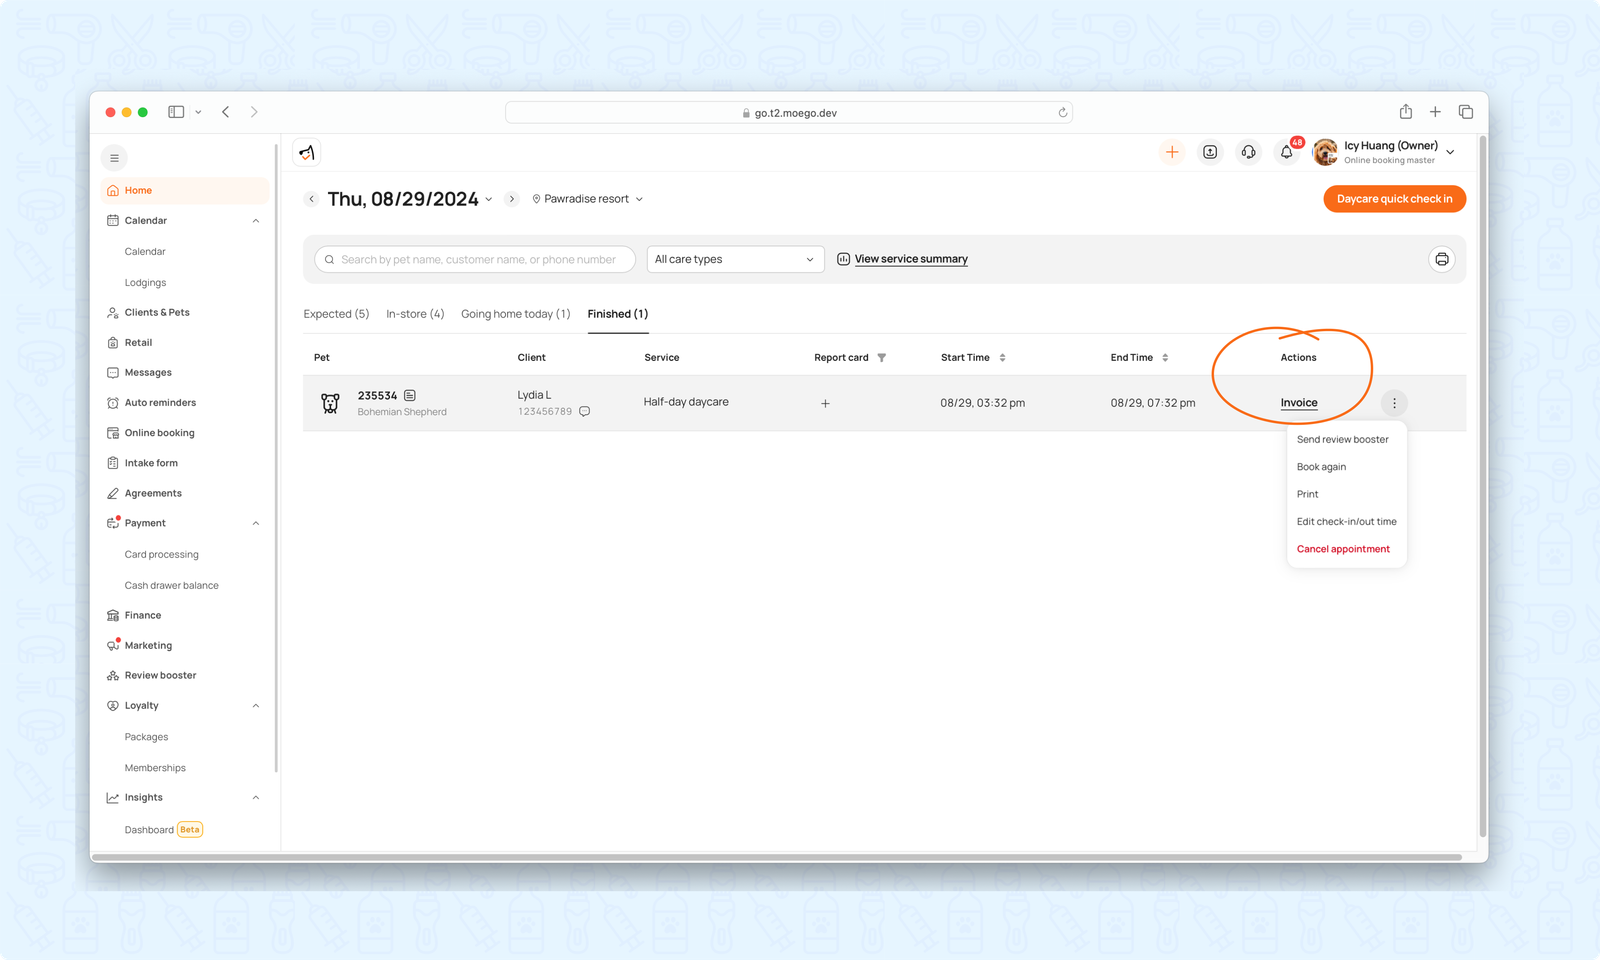Viewport: 1600px width, 960px height.
Task: Go to next day arrow
Action: [512, 199]
